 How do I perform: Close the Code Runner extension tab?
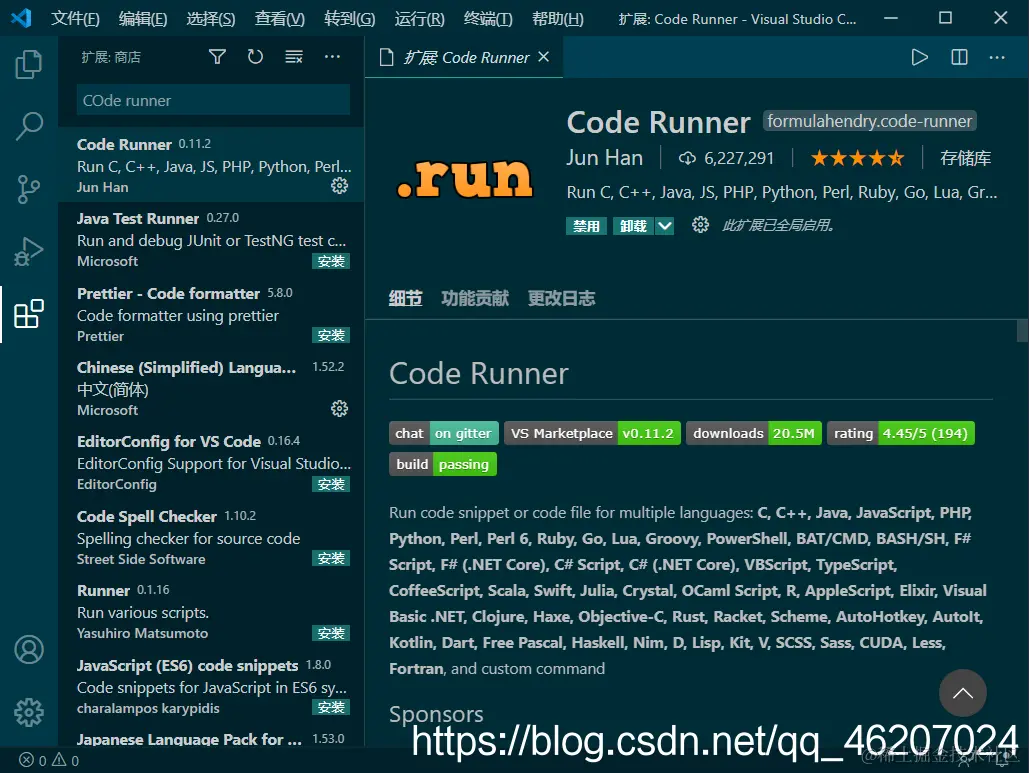pyautogui.click(x=543, y=57)
